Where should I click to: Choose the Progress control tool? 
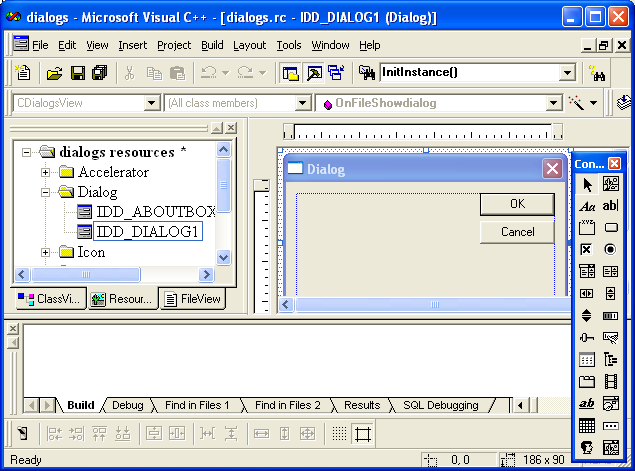pyautogui.click(x=611, y=315)
